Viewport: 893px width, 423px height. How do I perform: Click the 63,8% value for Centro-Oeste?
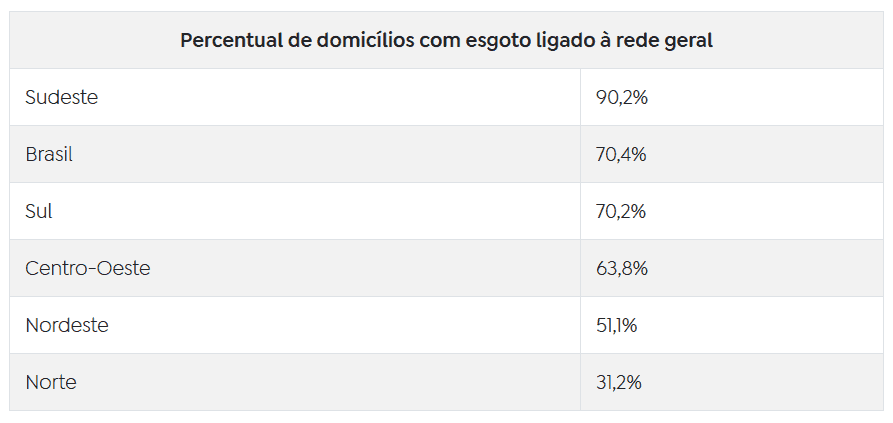pyautogui.click(x=622, y=269)
